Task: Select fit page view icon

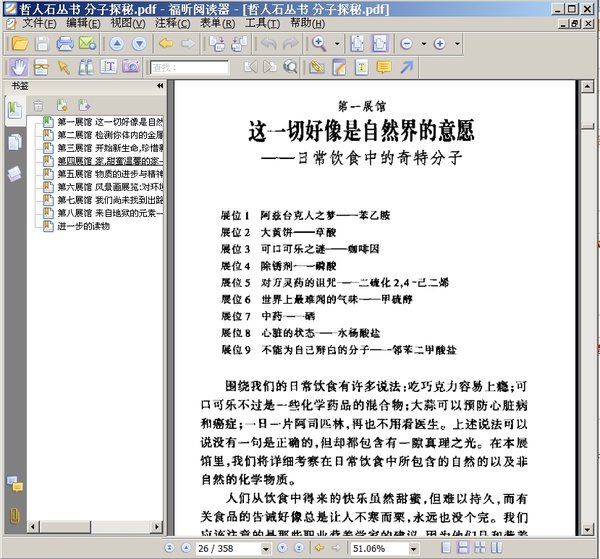Action: click(x=357, y=44)
